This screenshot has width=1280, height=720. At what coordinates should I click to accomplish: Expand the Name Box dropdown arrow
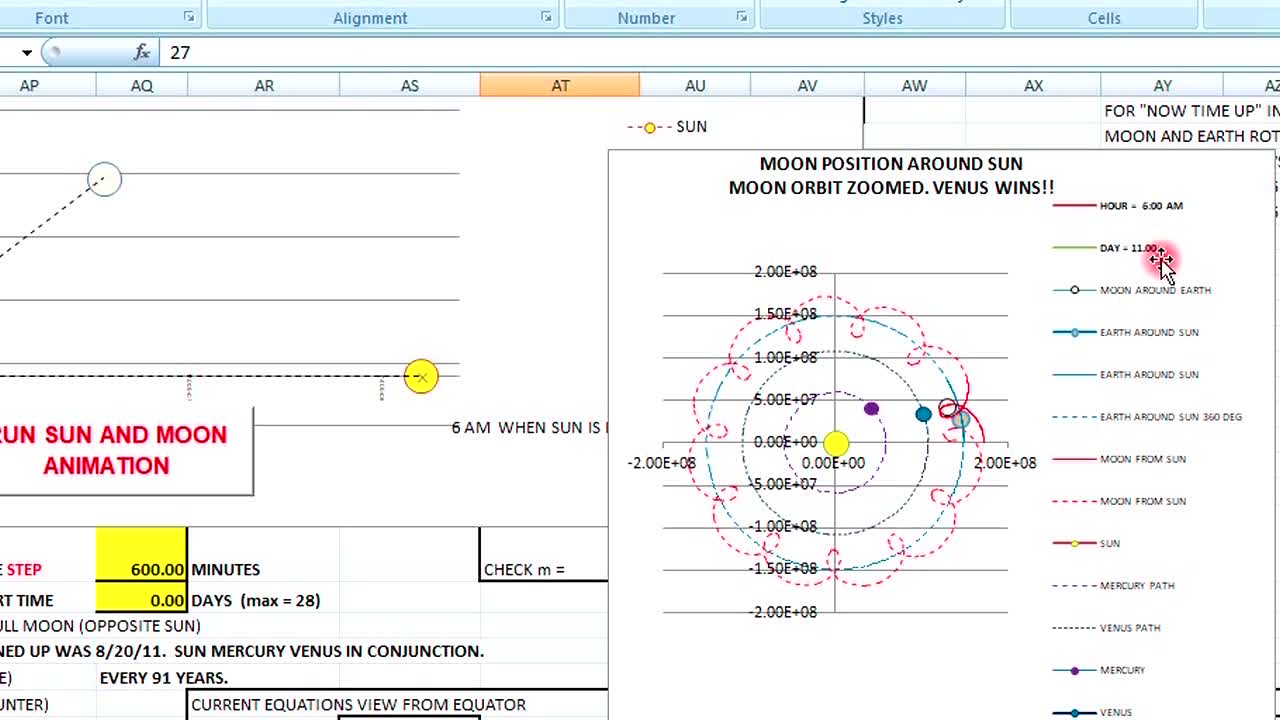(27, 53)
